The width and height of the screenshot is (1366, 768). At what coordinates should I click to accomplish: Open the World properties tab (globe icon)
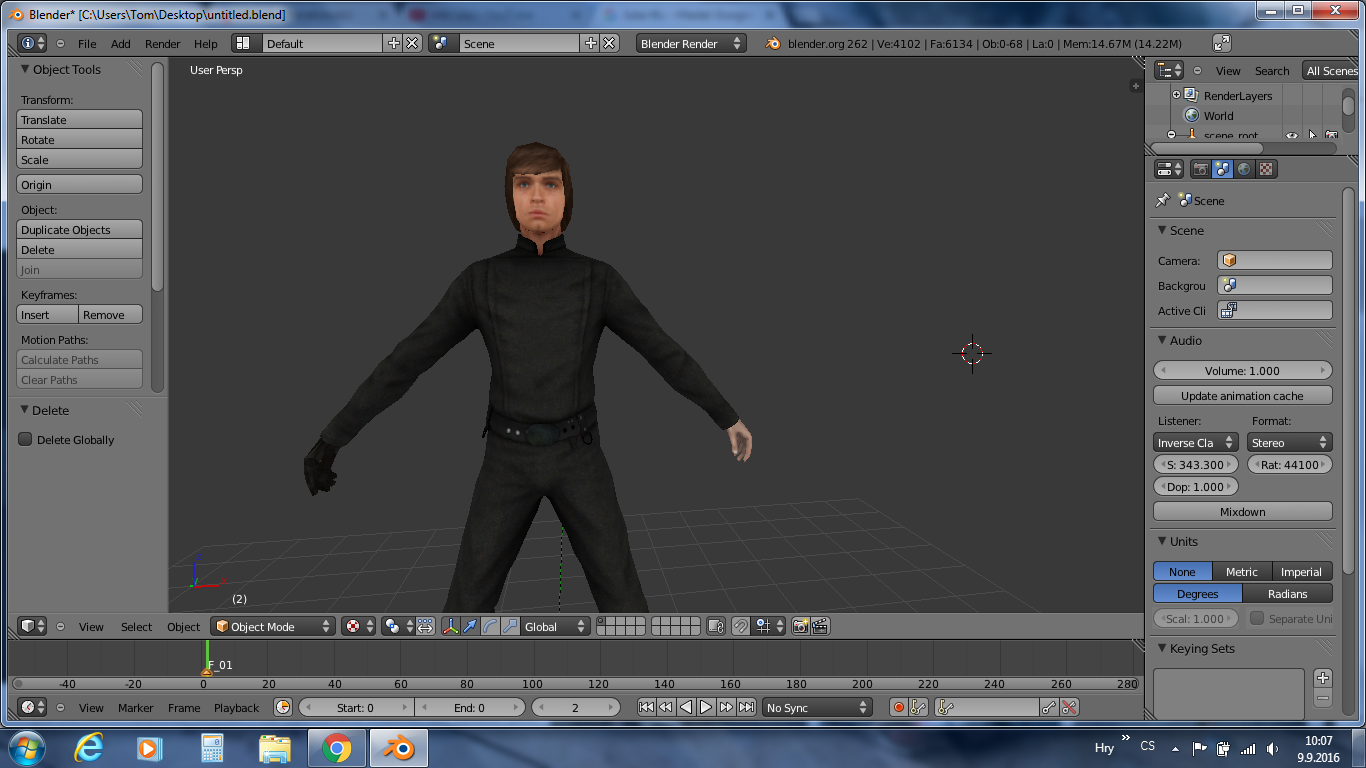(1244, 169)
